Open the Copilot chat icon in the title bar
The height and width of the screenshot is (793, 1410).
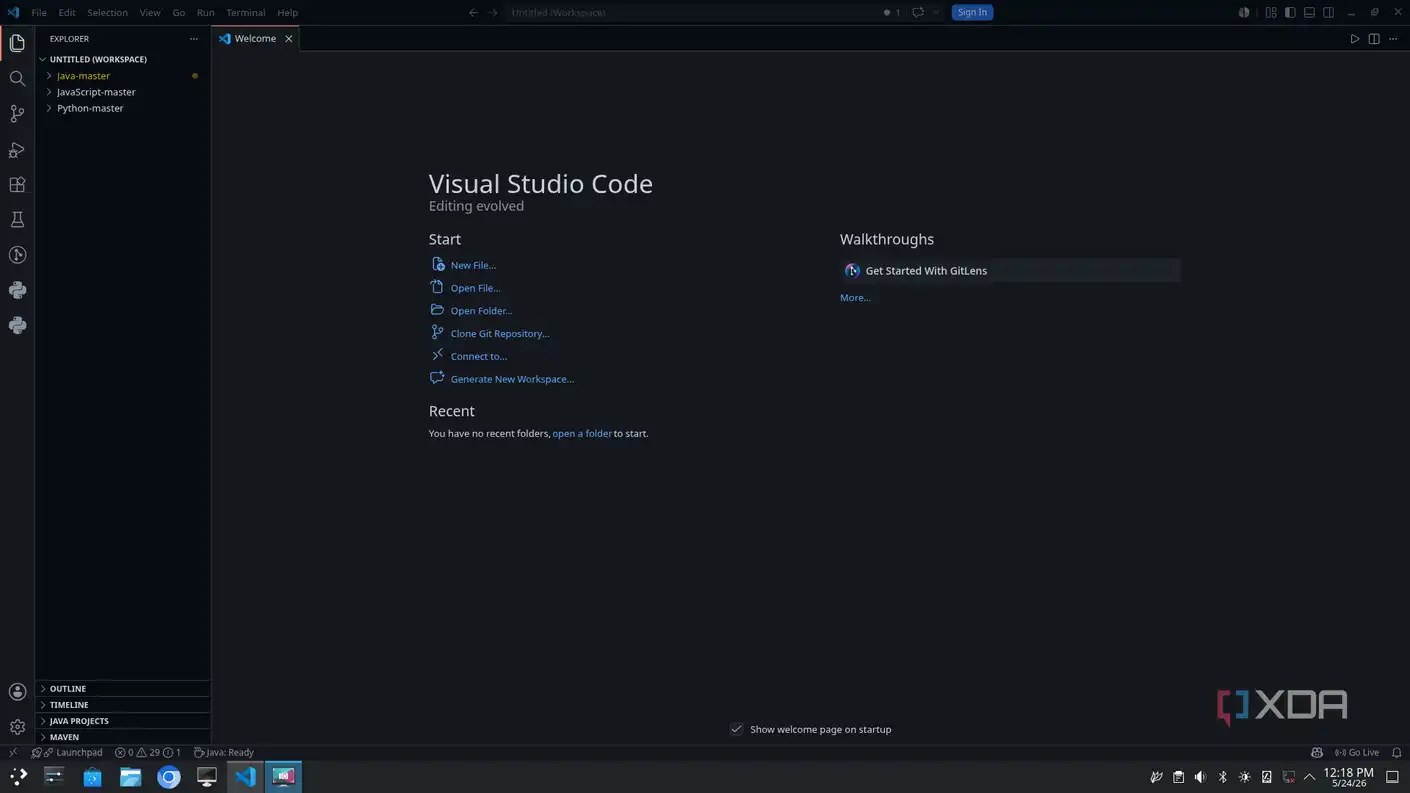(917, 12)
